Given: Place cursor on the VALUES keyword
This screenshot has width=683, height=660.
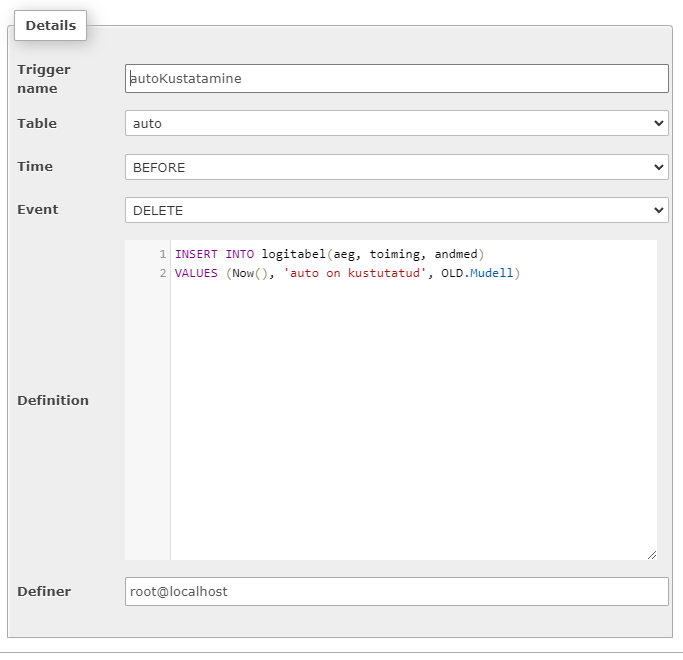Looking at the screenshot, I should tap(196, 273).
